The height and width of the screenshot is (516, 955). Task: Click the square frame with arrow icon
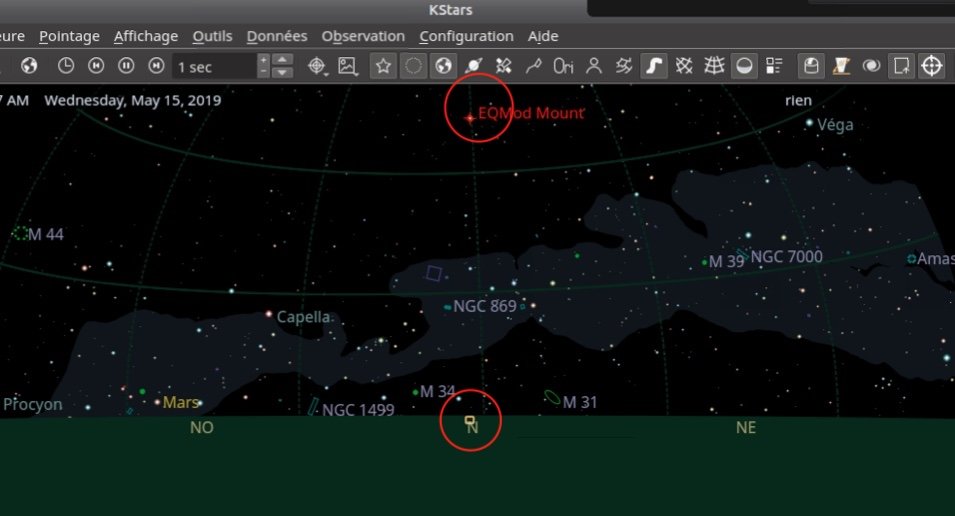click(901, 66)
